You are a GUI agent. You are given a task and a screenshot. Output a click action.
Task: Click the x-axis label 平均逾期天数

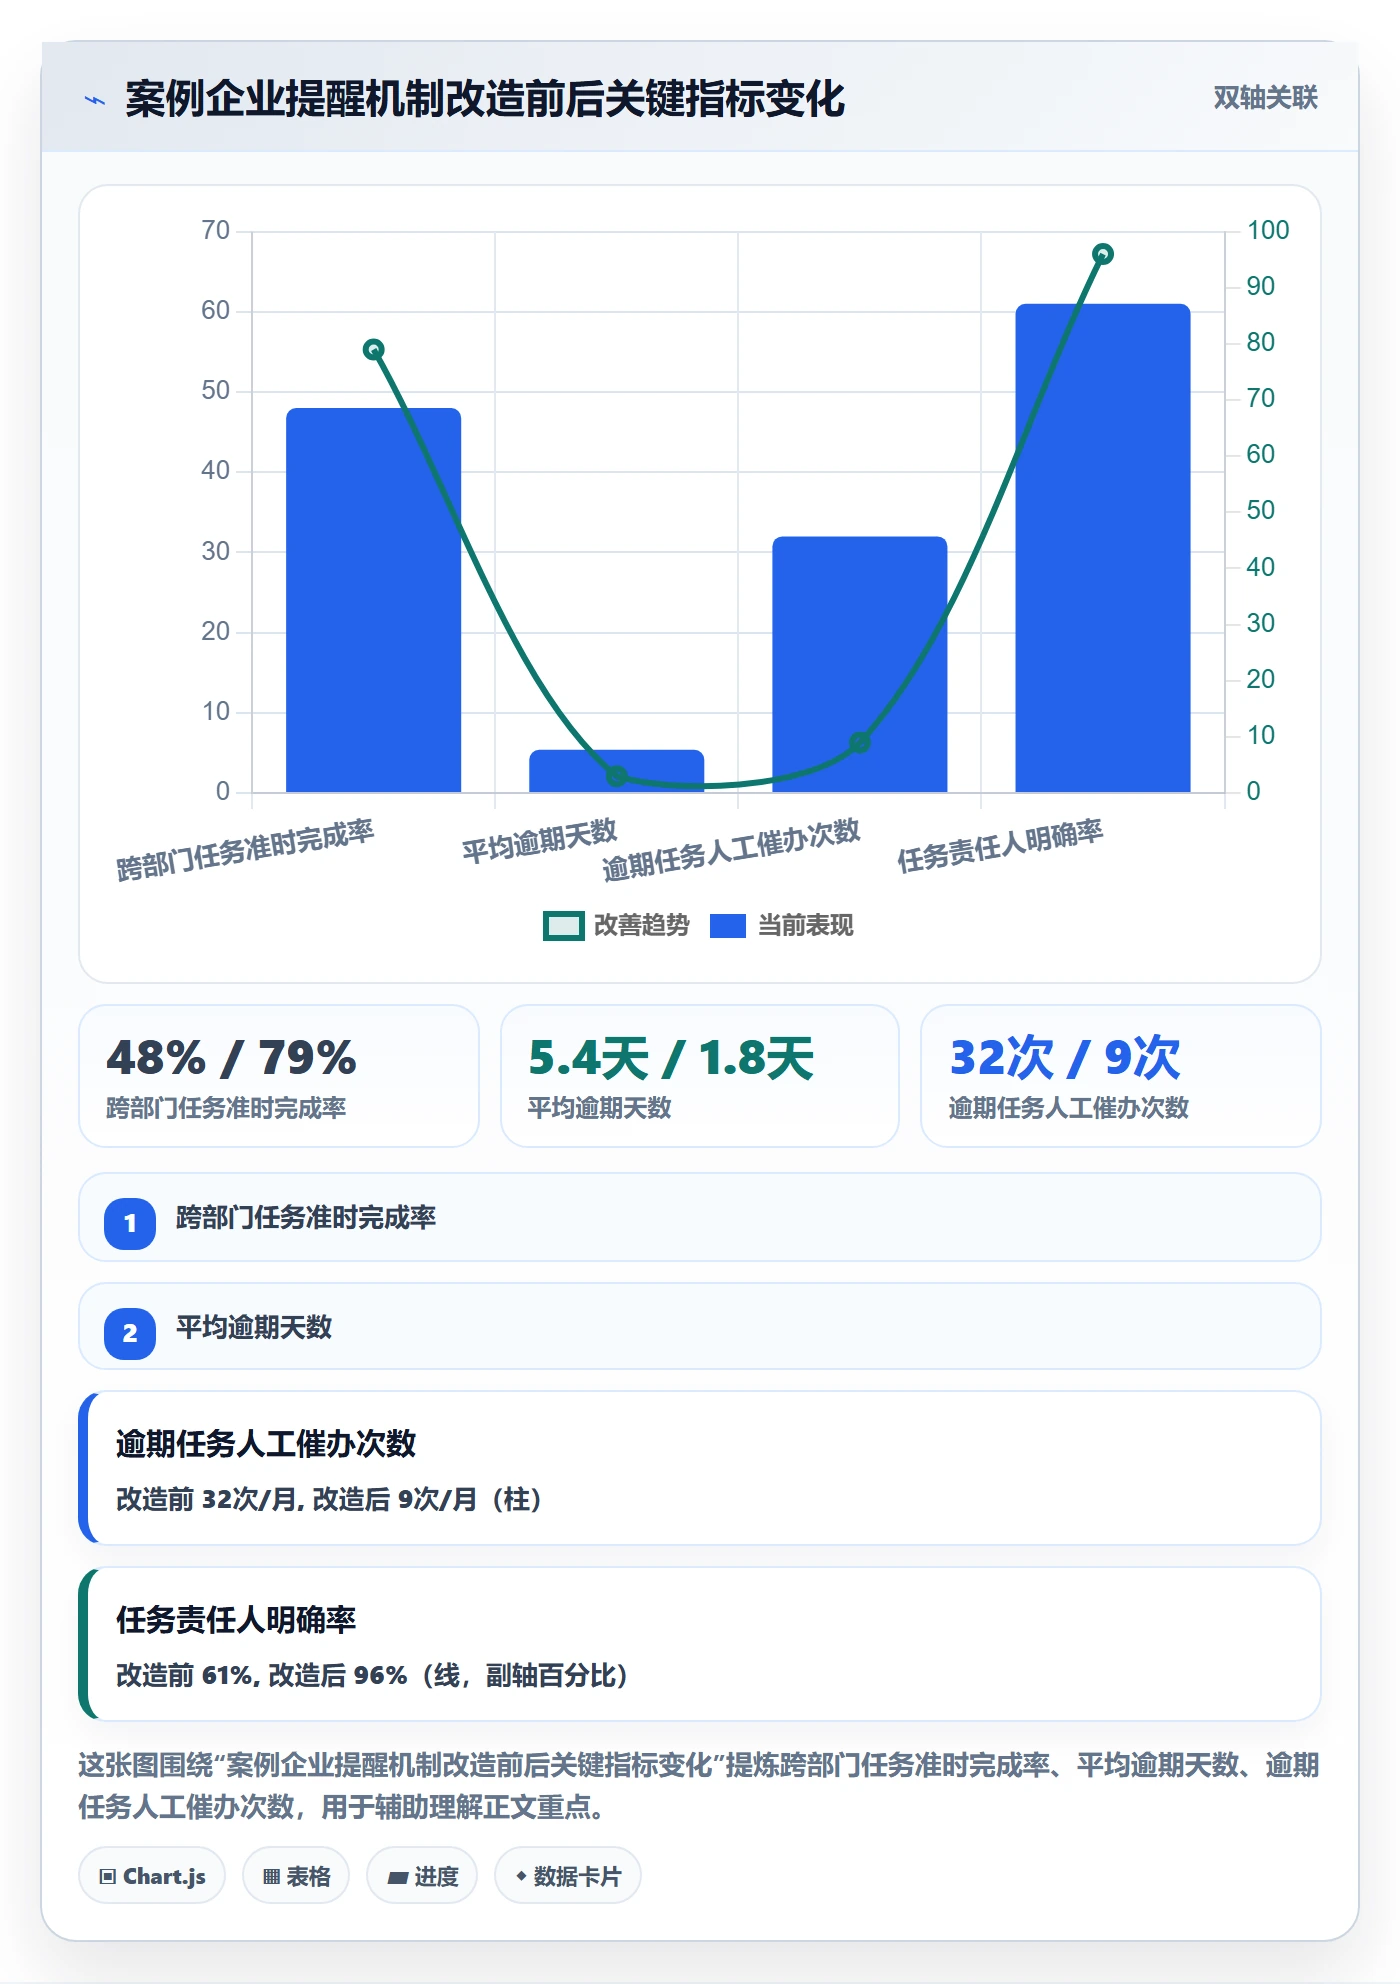pos(539,840)
